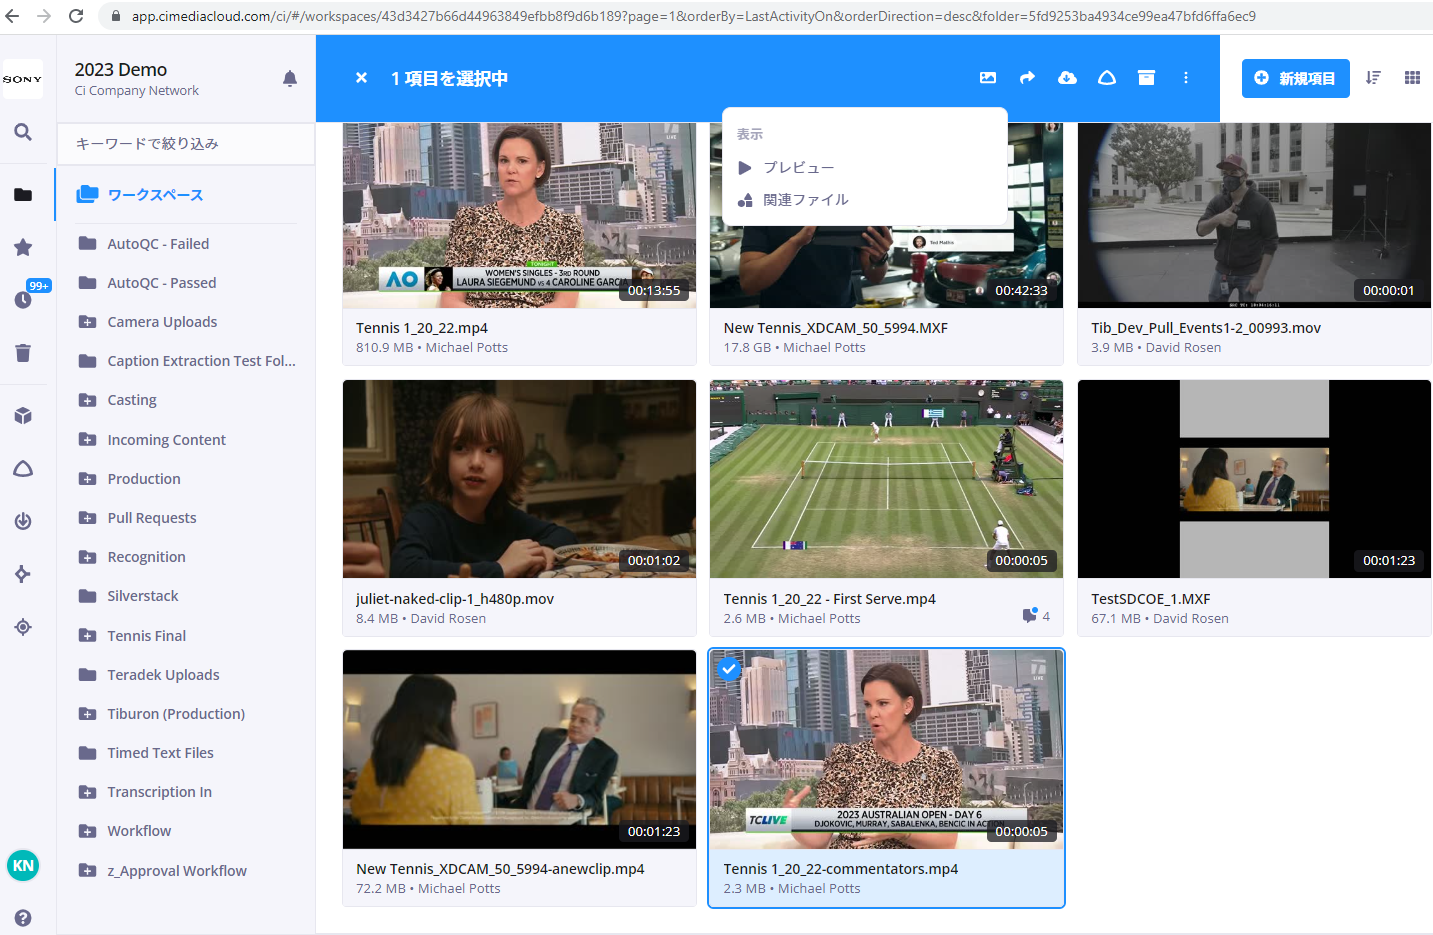Click file name Tennis 1_20_22-commentators.mp4
This screenshot has height=935, width=1433.
point(840,869)
